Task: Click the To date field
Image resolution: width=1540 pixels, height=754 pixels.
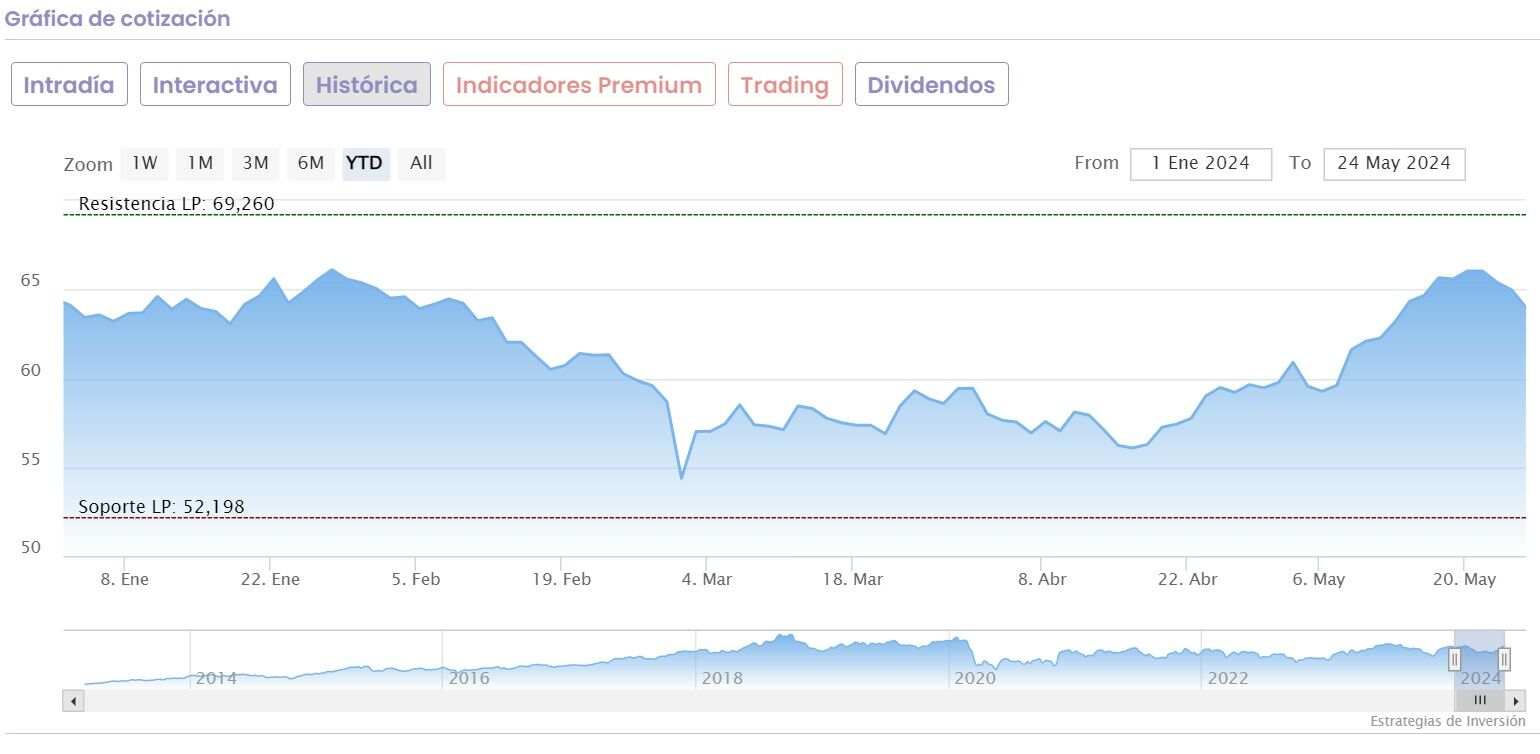Action: 1394,164
